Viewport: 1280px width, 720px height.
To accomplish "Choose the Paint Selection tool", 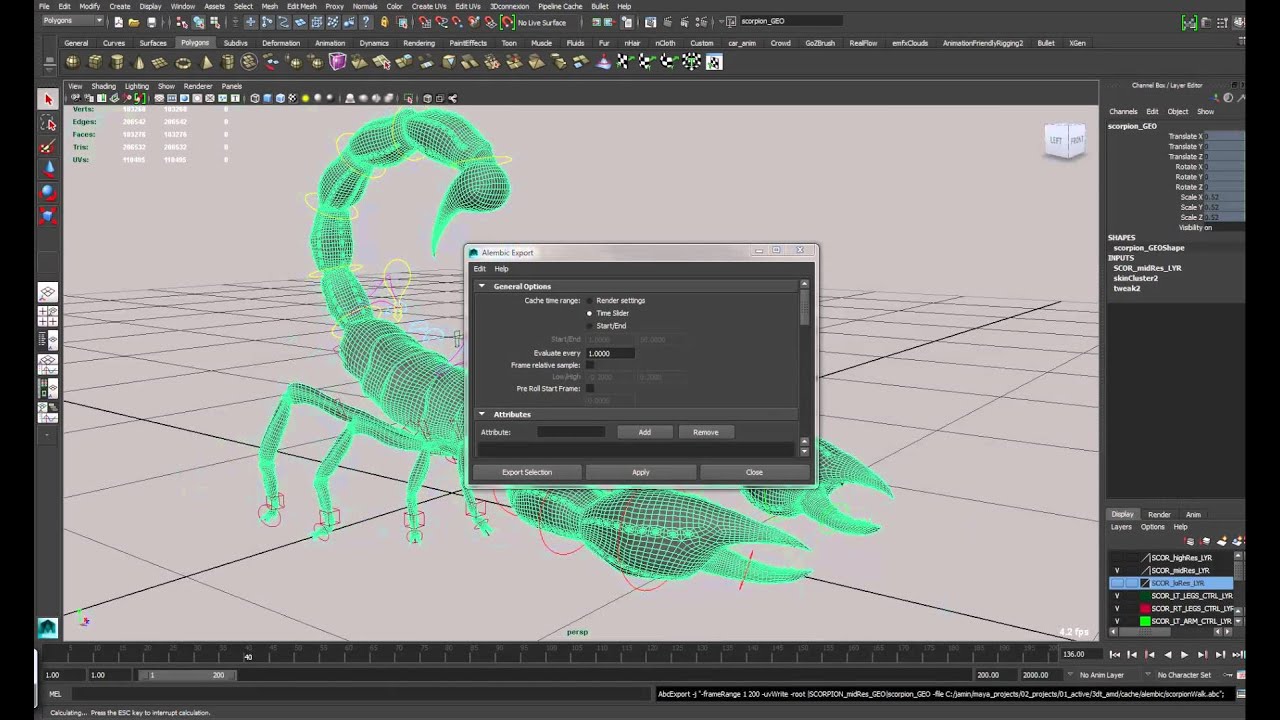I will coord(48,146).
